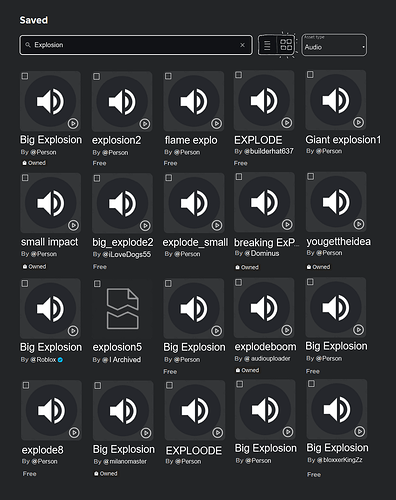Play preview of explode8 audio
This screenshot has height=500, width=396.
(74, 433)
